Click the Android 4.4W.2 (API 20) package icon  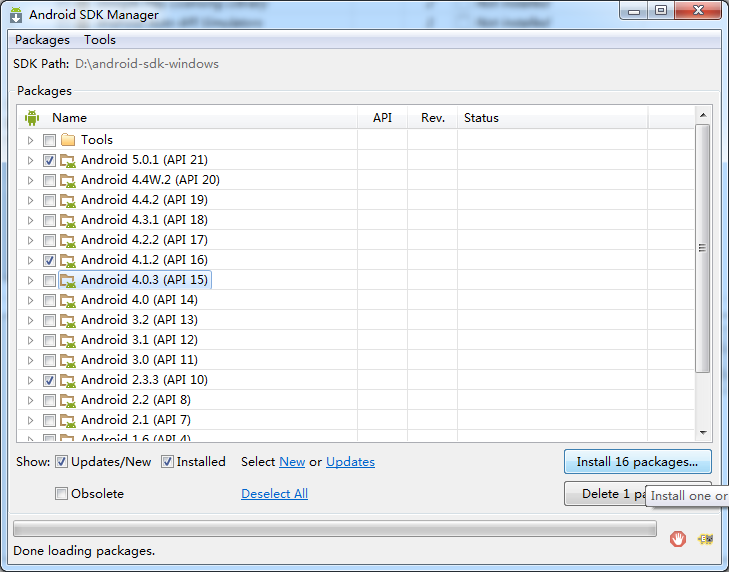68,180
